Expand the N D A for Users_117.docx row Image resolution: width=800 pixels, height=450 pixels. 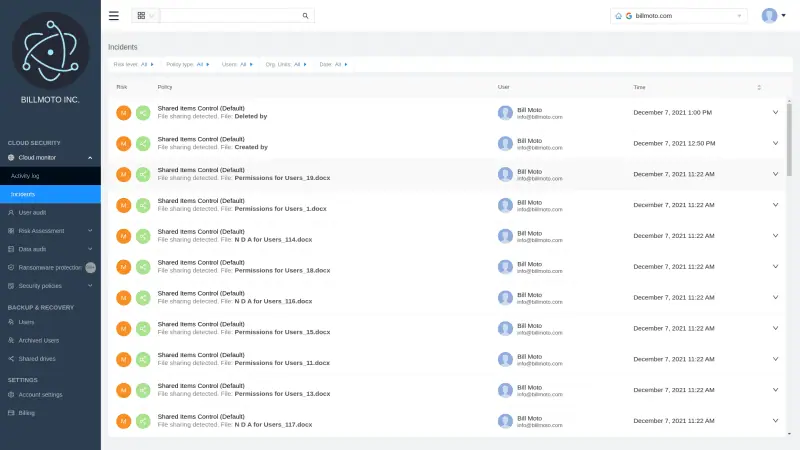click(x=775, y=421)
